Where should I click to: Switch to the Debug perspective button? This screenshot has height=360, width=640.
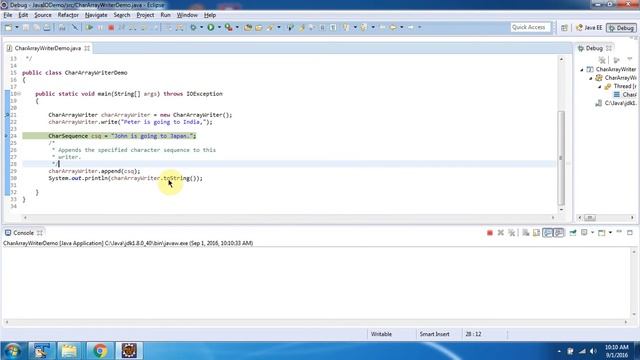pos(621,28)
